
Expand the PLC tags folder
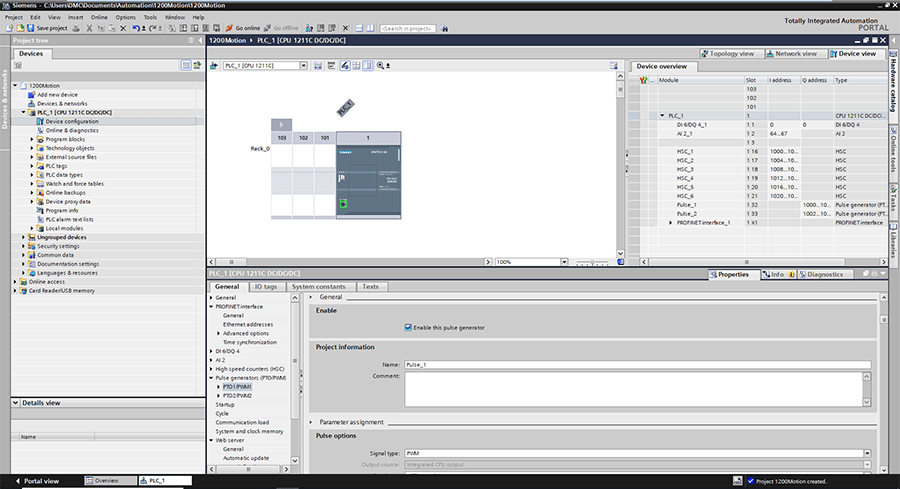32,166
